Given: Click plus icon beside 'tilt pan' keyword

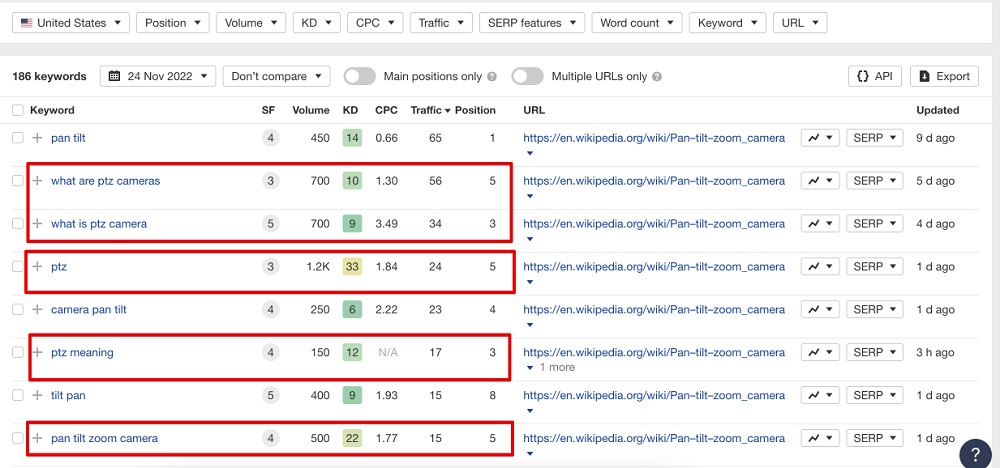Looking at the screenshot, I should tap(38, 395).
